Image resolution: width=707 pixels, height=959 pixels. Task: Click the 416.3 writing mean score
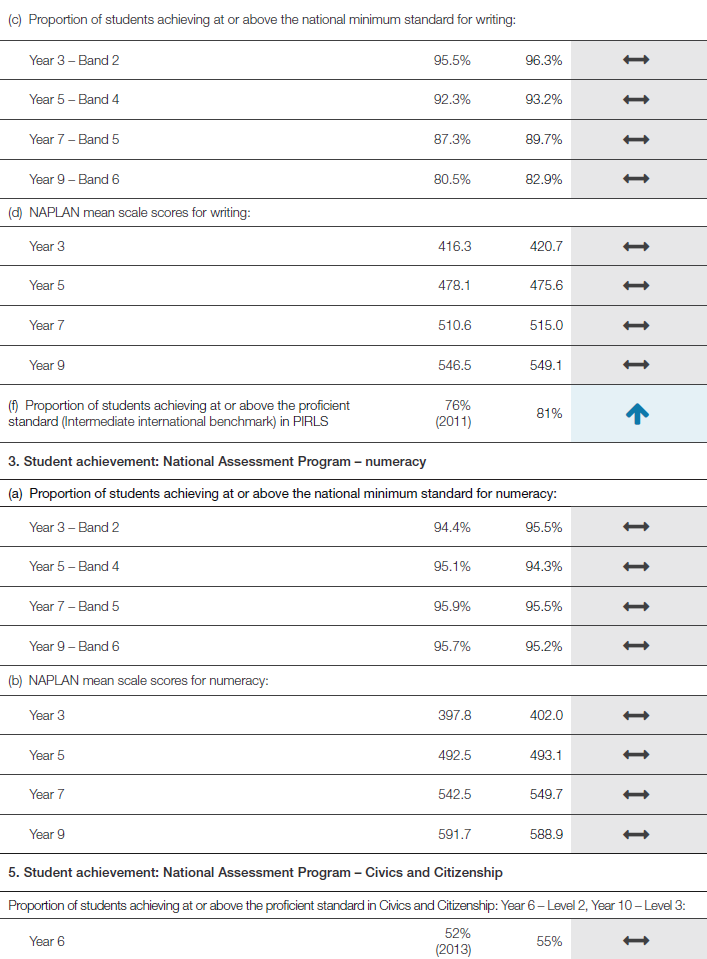454,246
